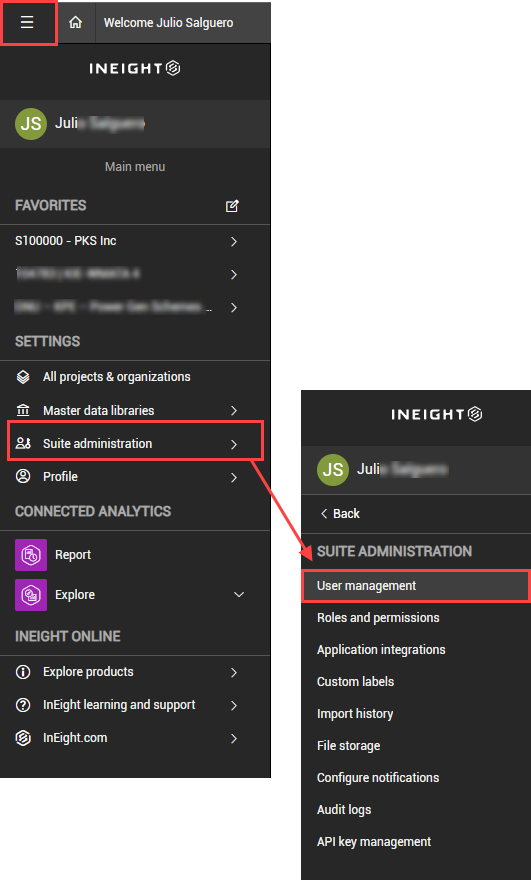
Task: Click the Master data libraries building icon
Action: click(x=23, y=411)
